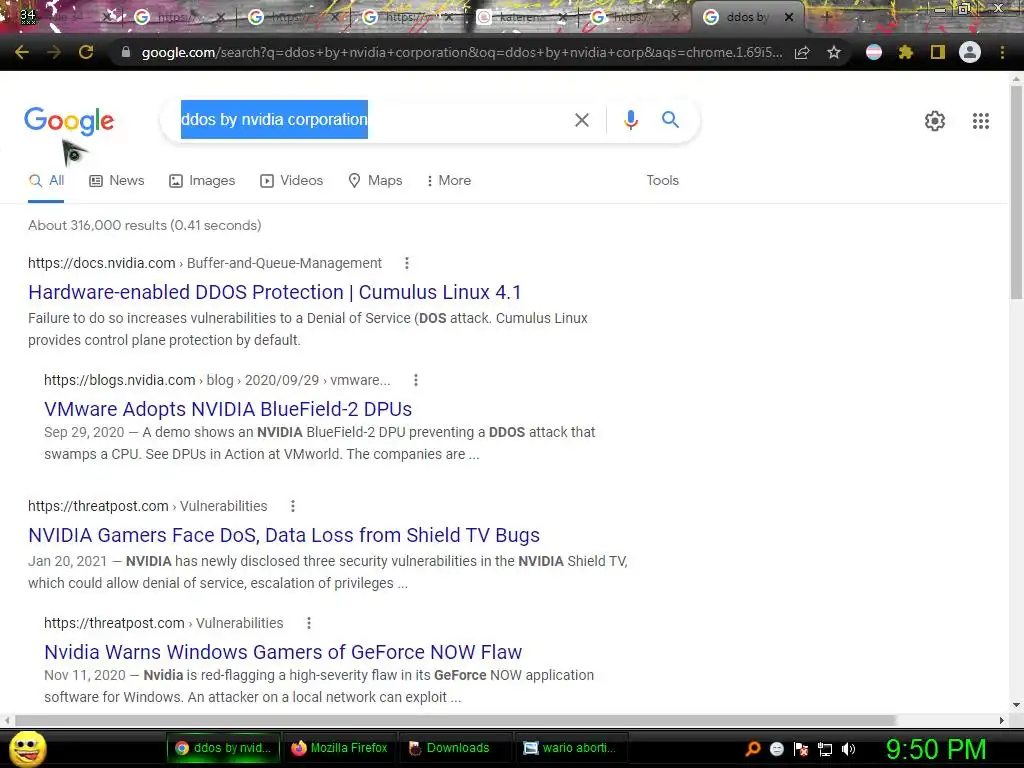Viewport: 1024px width, 768px height.
Task: Click the horizontal scrollbar thumb at page bottom
Action: click(x=455, y=720)
